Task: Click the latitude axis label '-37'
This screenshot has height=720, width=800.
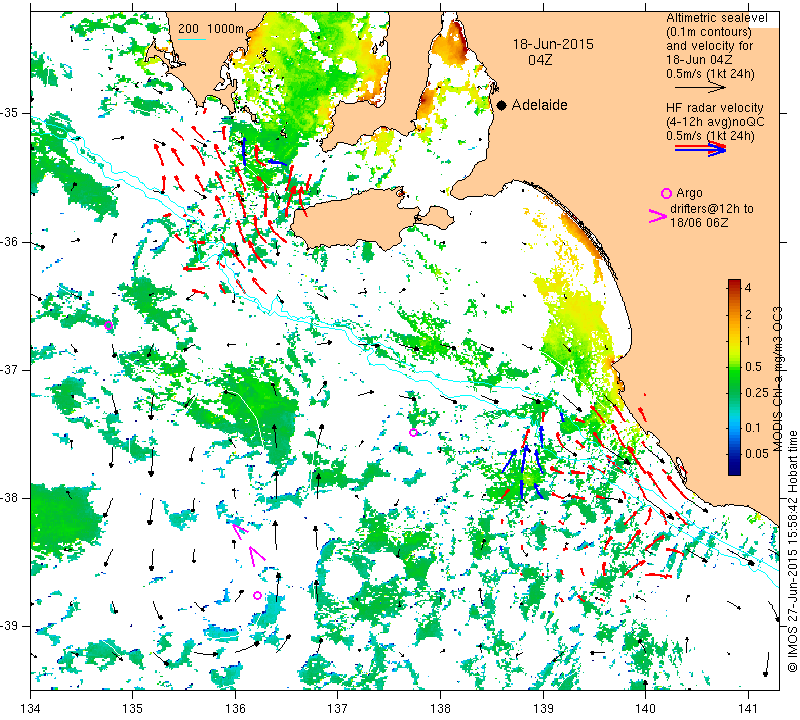Action: pos(9,369)
